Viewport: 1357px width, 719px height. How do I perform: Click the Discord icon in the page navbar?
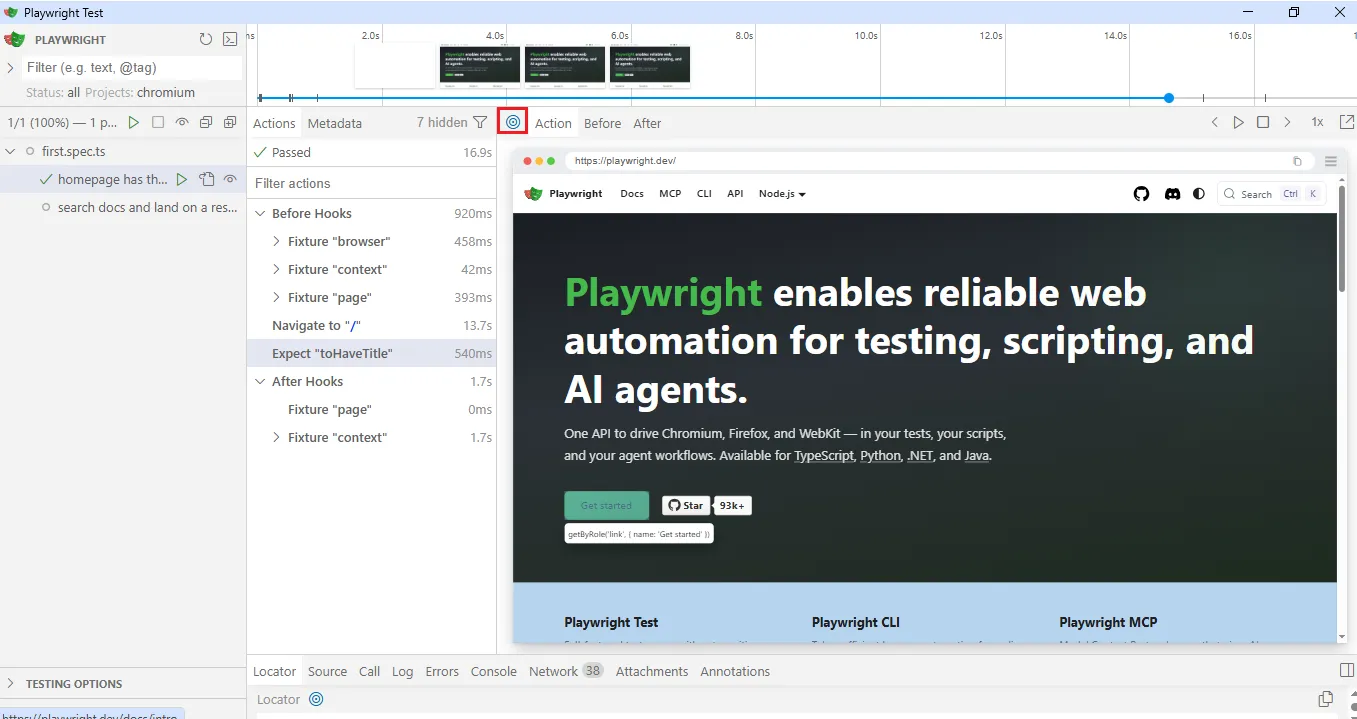point(1172,194)
